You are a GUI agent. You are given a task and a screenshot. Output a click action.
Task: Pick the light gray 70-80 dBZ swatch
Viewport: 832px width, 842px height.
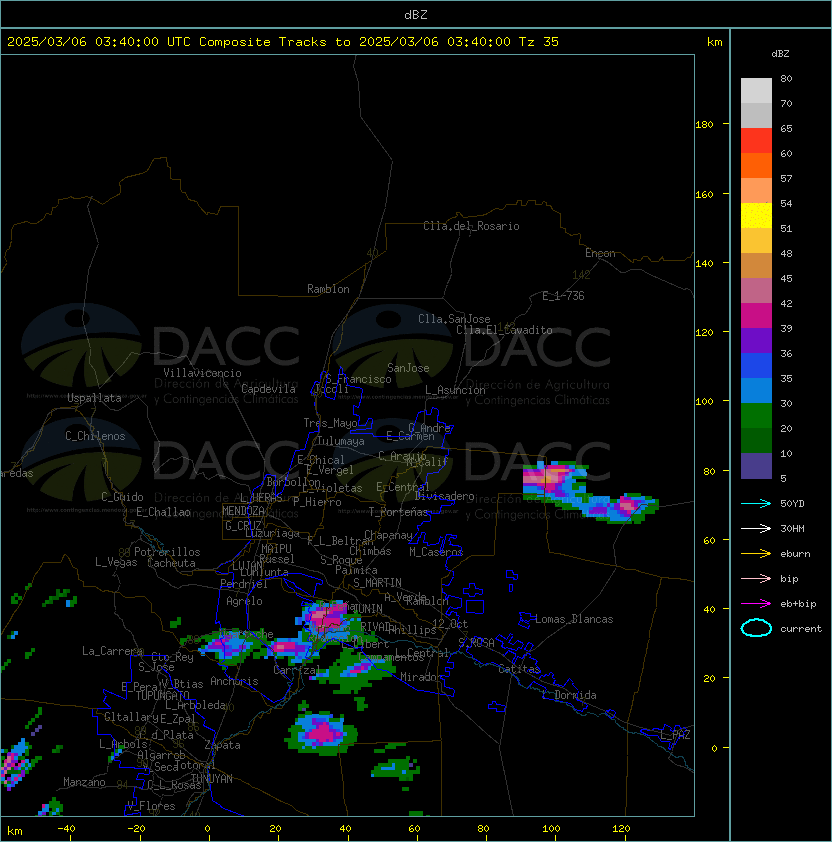pos(756,91)
